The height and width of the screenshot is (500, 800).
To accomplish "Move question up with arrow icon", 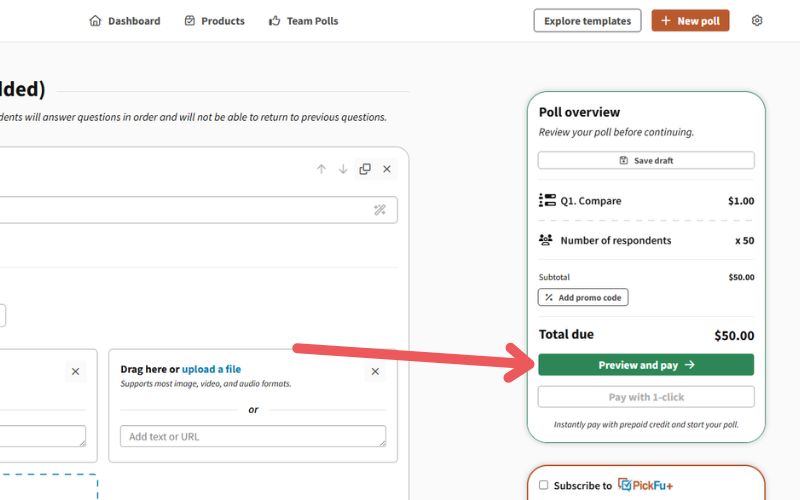I will 321,169.
